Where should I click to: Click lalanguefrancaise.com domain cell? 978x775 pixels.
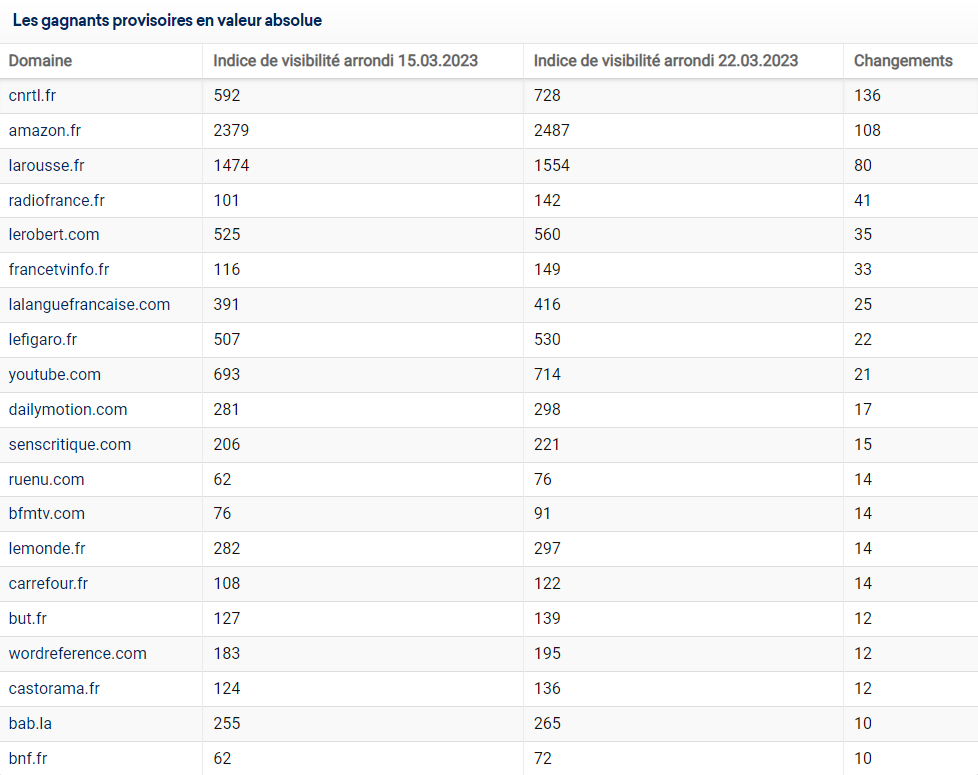click(89, 305)
